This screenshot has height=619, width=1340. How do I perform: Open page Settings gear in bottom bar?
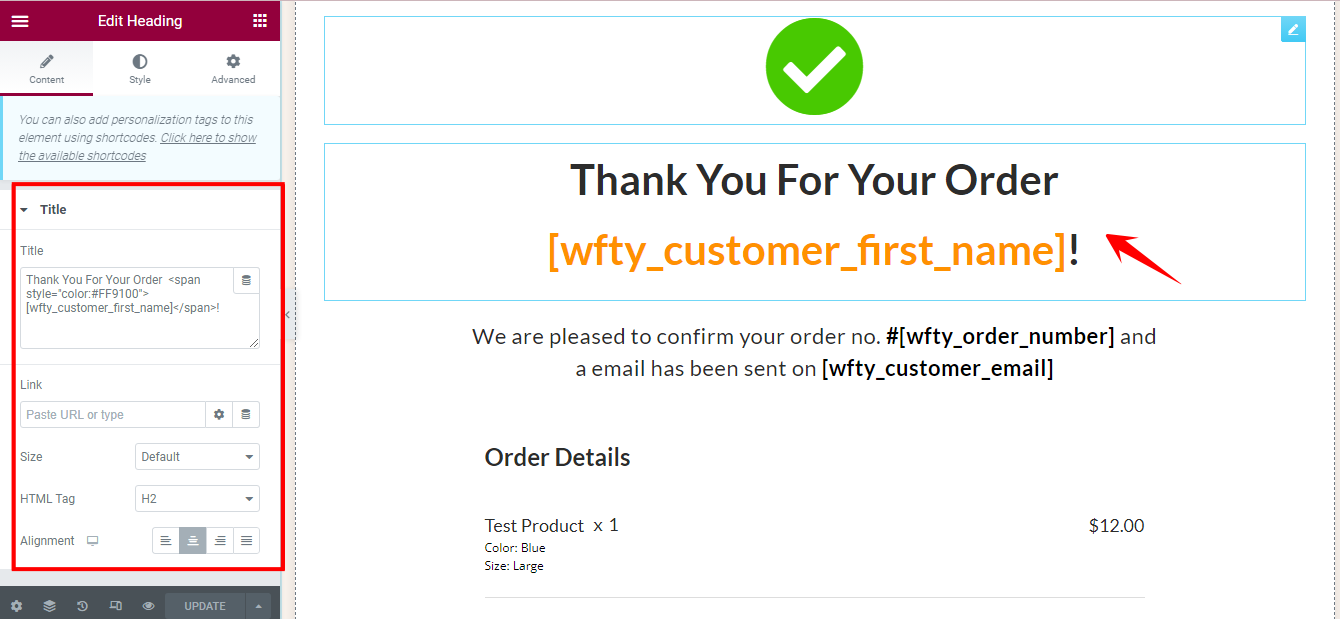16,605
